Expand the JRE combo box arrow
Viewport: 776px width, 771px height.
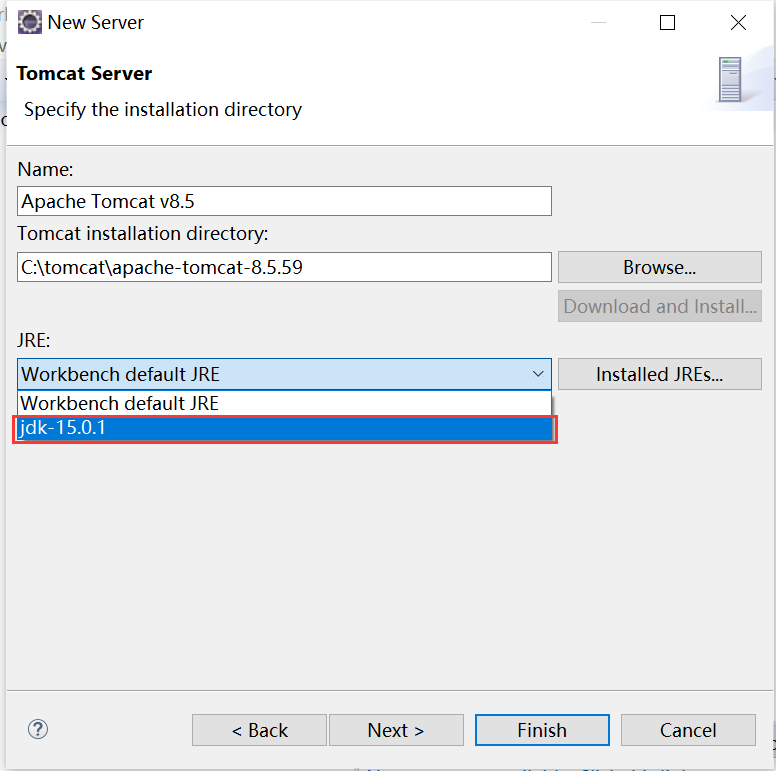pyautogui.click(x=538, y=374)
